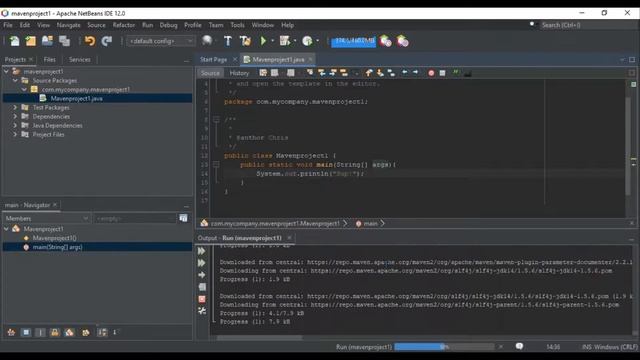Viewport: 640px width, 360px height.
Task: Run the project with green play icon
Action: tap(263, 41)
